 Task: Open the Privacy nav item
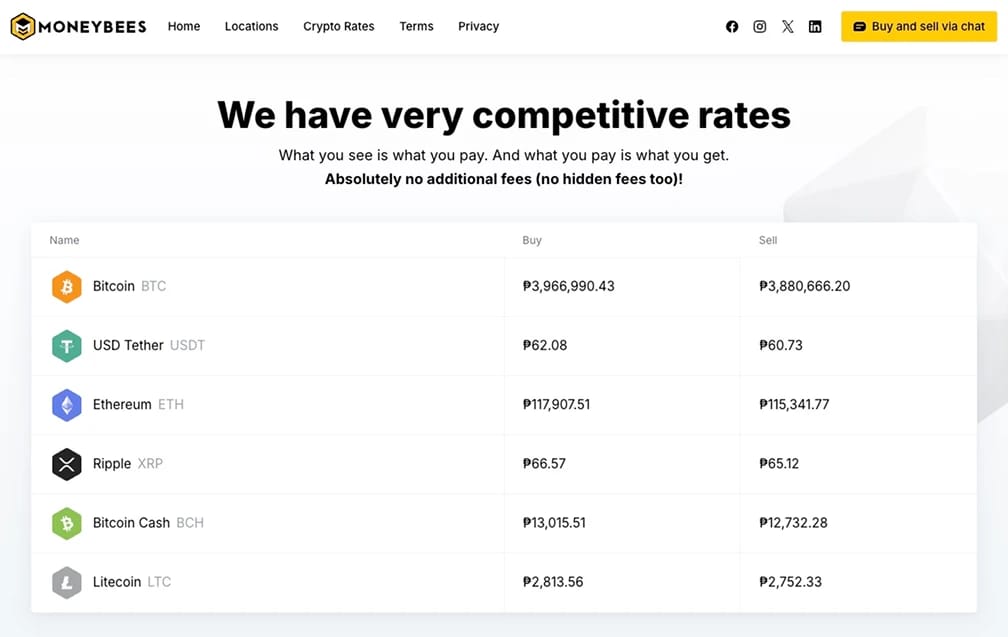click(478, 26)
